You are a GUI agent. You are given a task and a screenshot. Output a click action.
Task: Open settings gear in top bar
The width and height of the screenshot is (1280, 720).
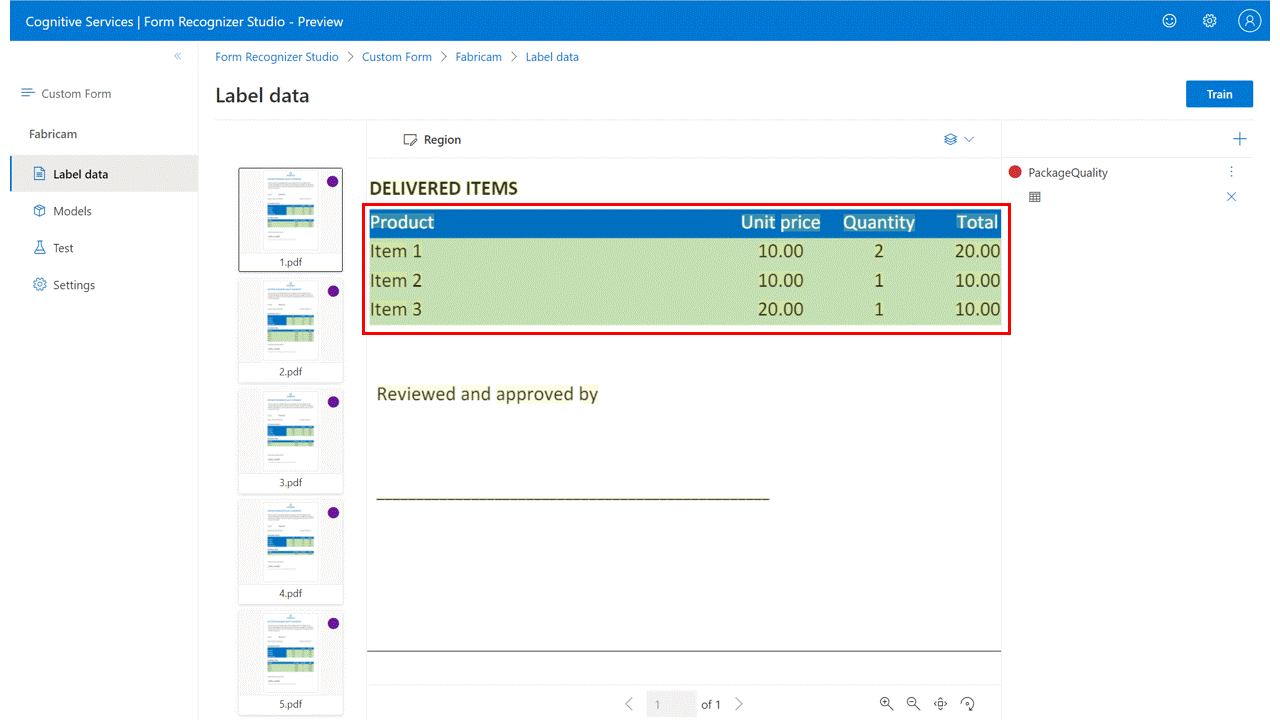(1209, 21)
